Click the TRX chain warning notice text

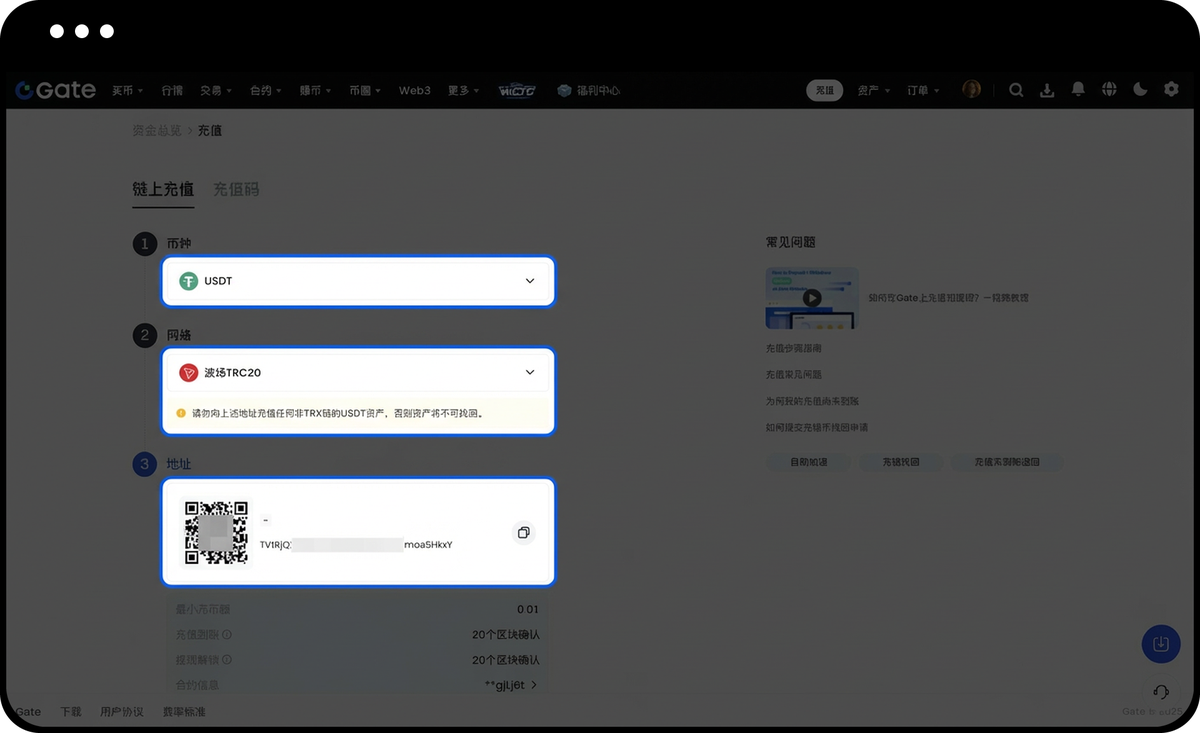tap(338, 412)
